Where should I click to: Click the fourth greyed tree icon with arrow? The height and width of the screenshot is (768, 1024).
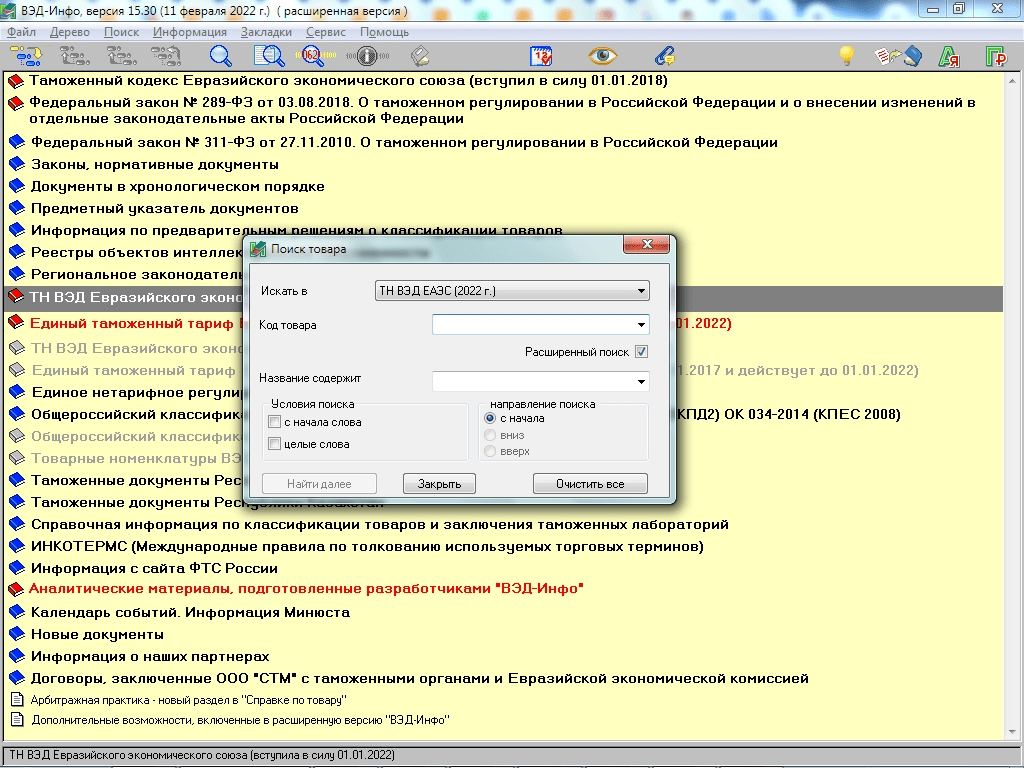pyautogui.click(x=167, y=57)
